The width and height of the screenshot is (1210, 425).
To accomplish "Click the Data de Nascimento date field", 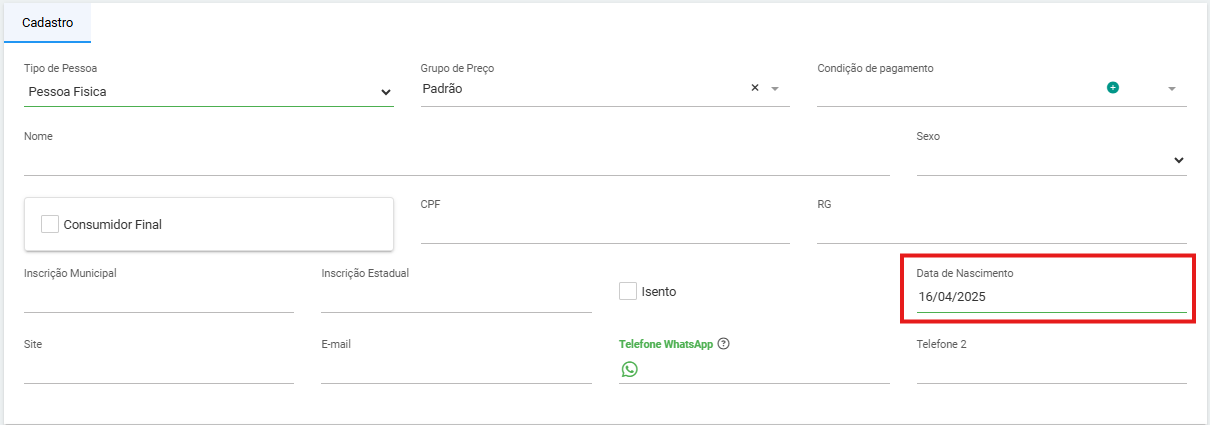I will pos(1051,297).
